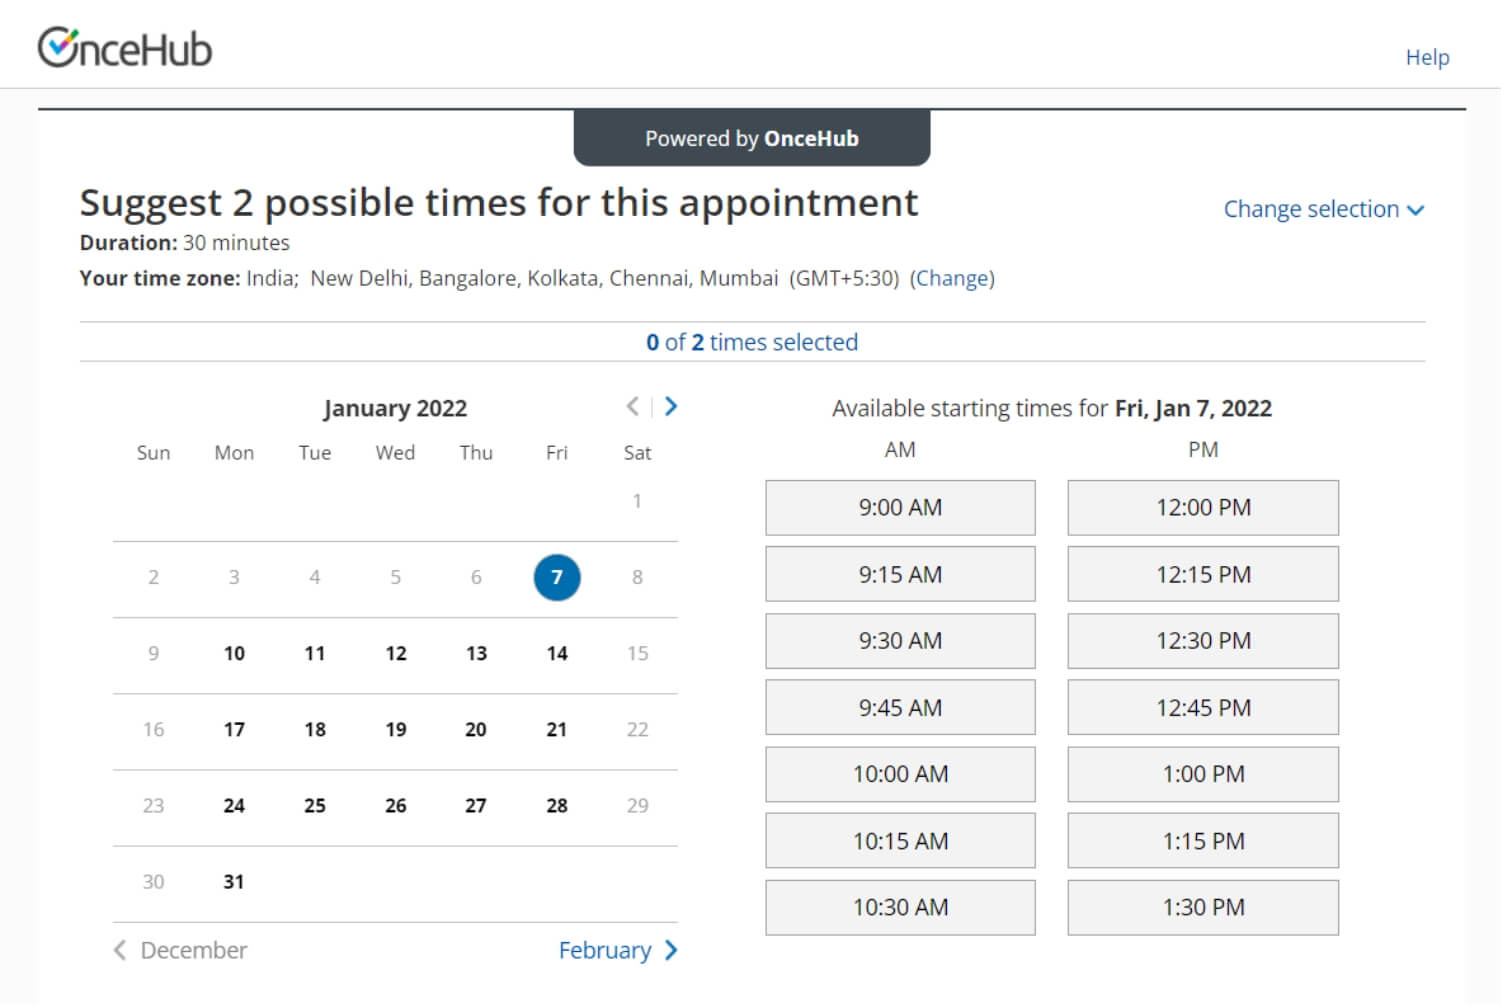Open December's calendar page

click(192, 950)
